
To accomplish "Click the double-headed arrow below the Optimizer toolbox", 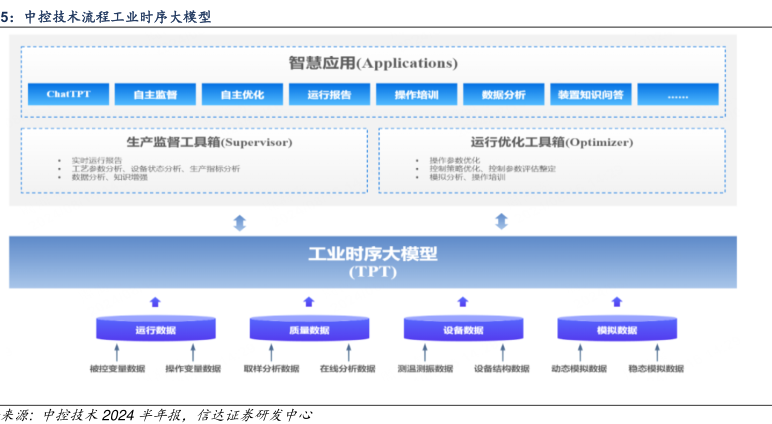I will tap(501, 222).
